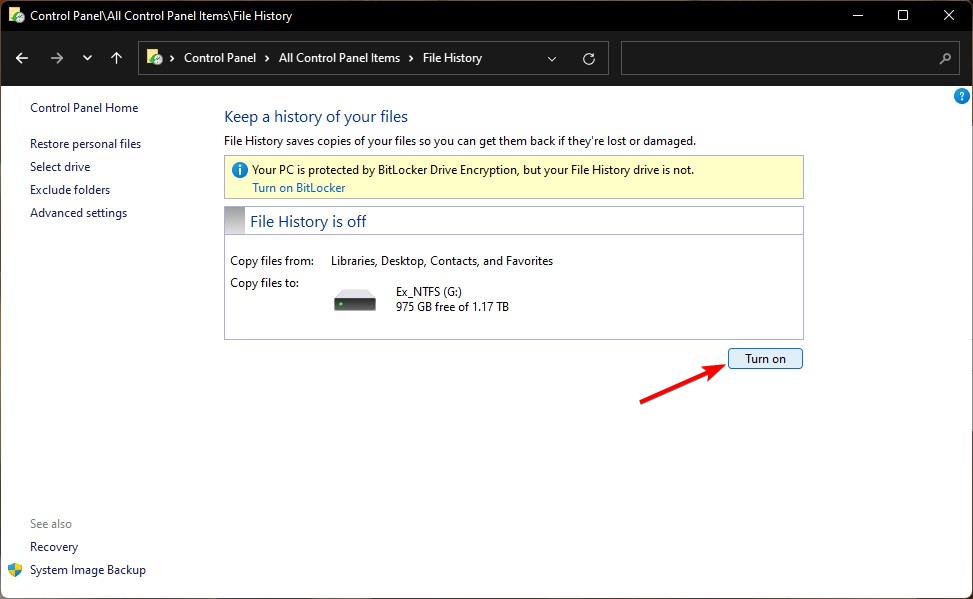Click the Ex_NTFS (G:) drive icon
The image size is (973, 599).
pos(355,299)
